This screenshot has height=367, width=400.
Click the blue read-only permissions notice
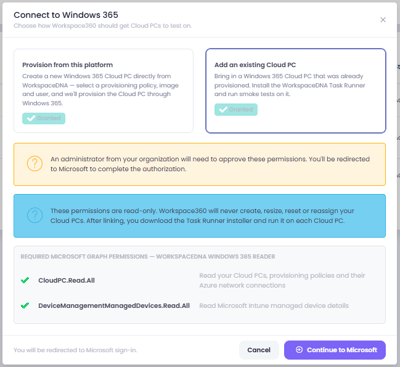(199, 216)
